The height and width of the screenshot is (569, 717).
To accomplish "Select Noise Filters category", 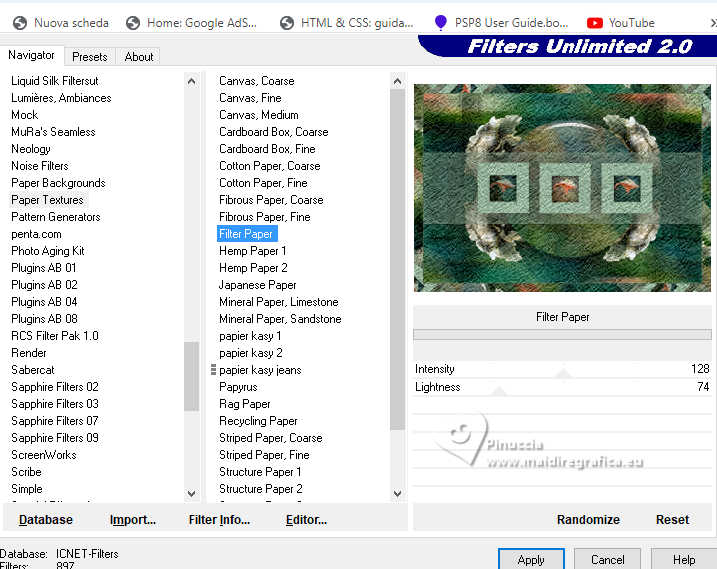I will click(39, 166).
